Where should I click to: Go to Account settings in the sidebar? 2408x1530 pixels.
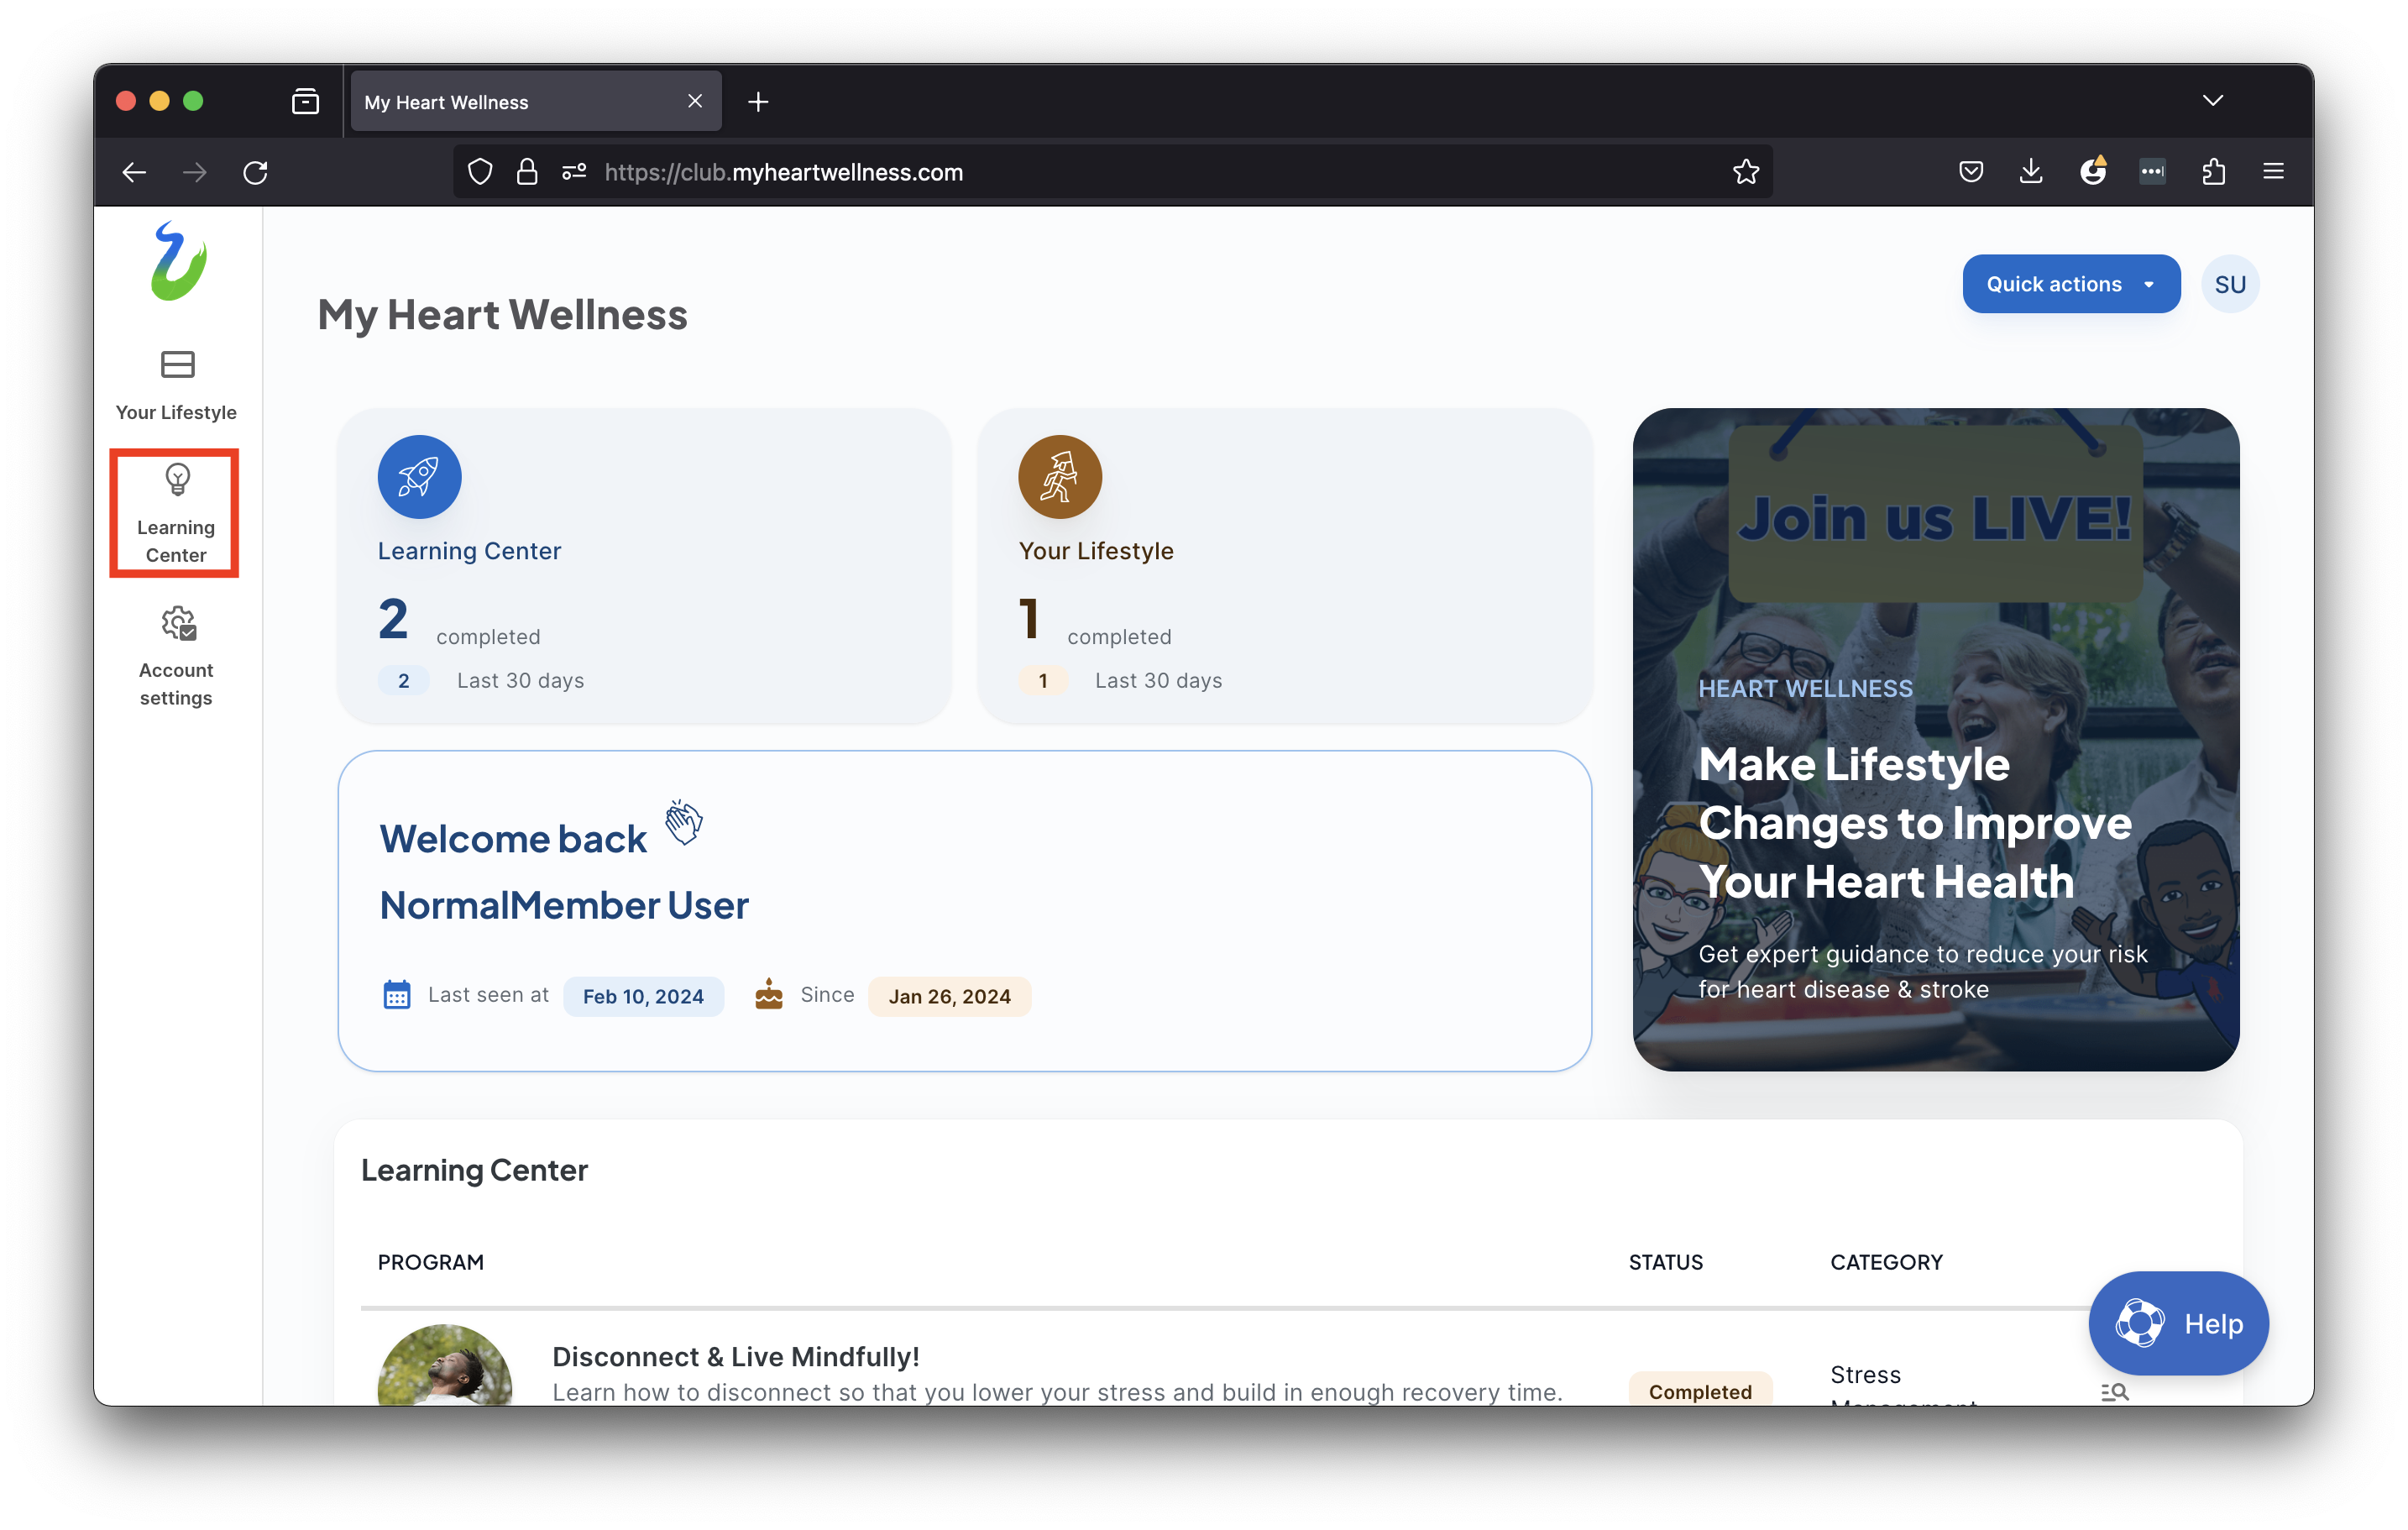[x=176, y=655]
